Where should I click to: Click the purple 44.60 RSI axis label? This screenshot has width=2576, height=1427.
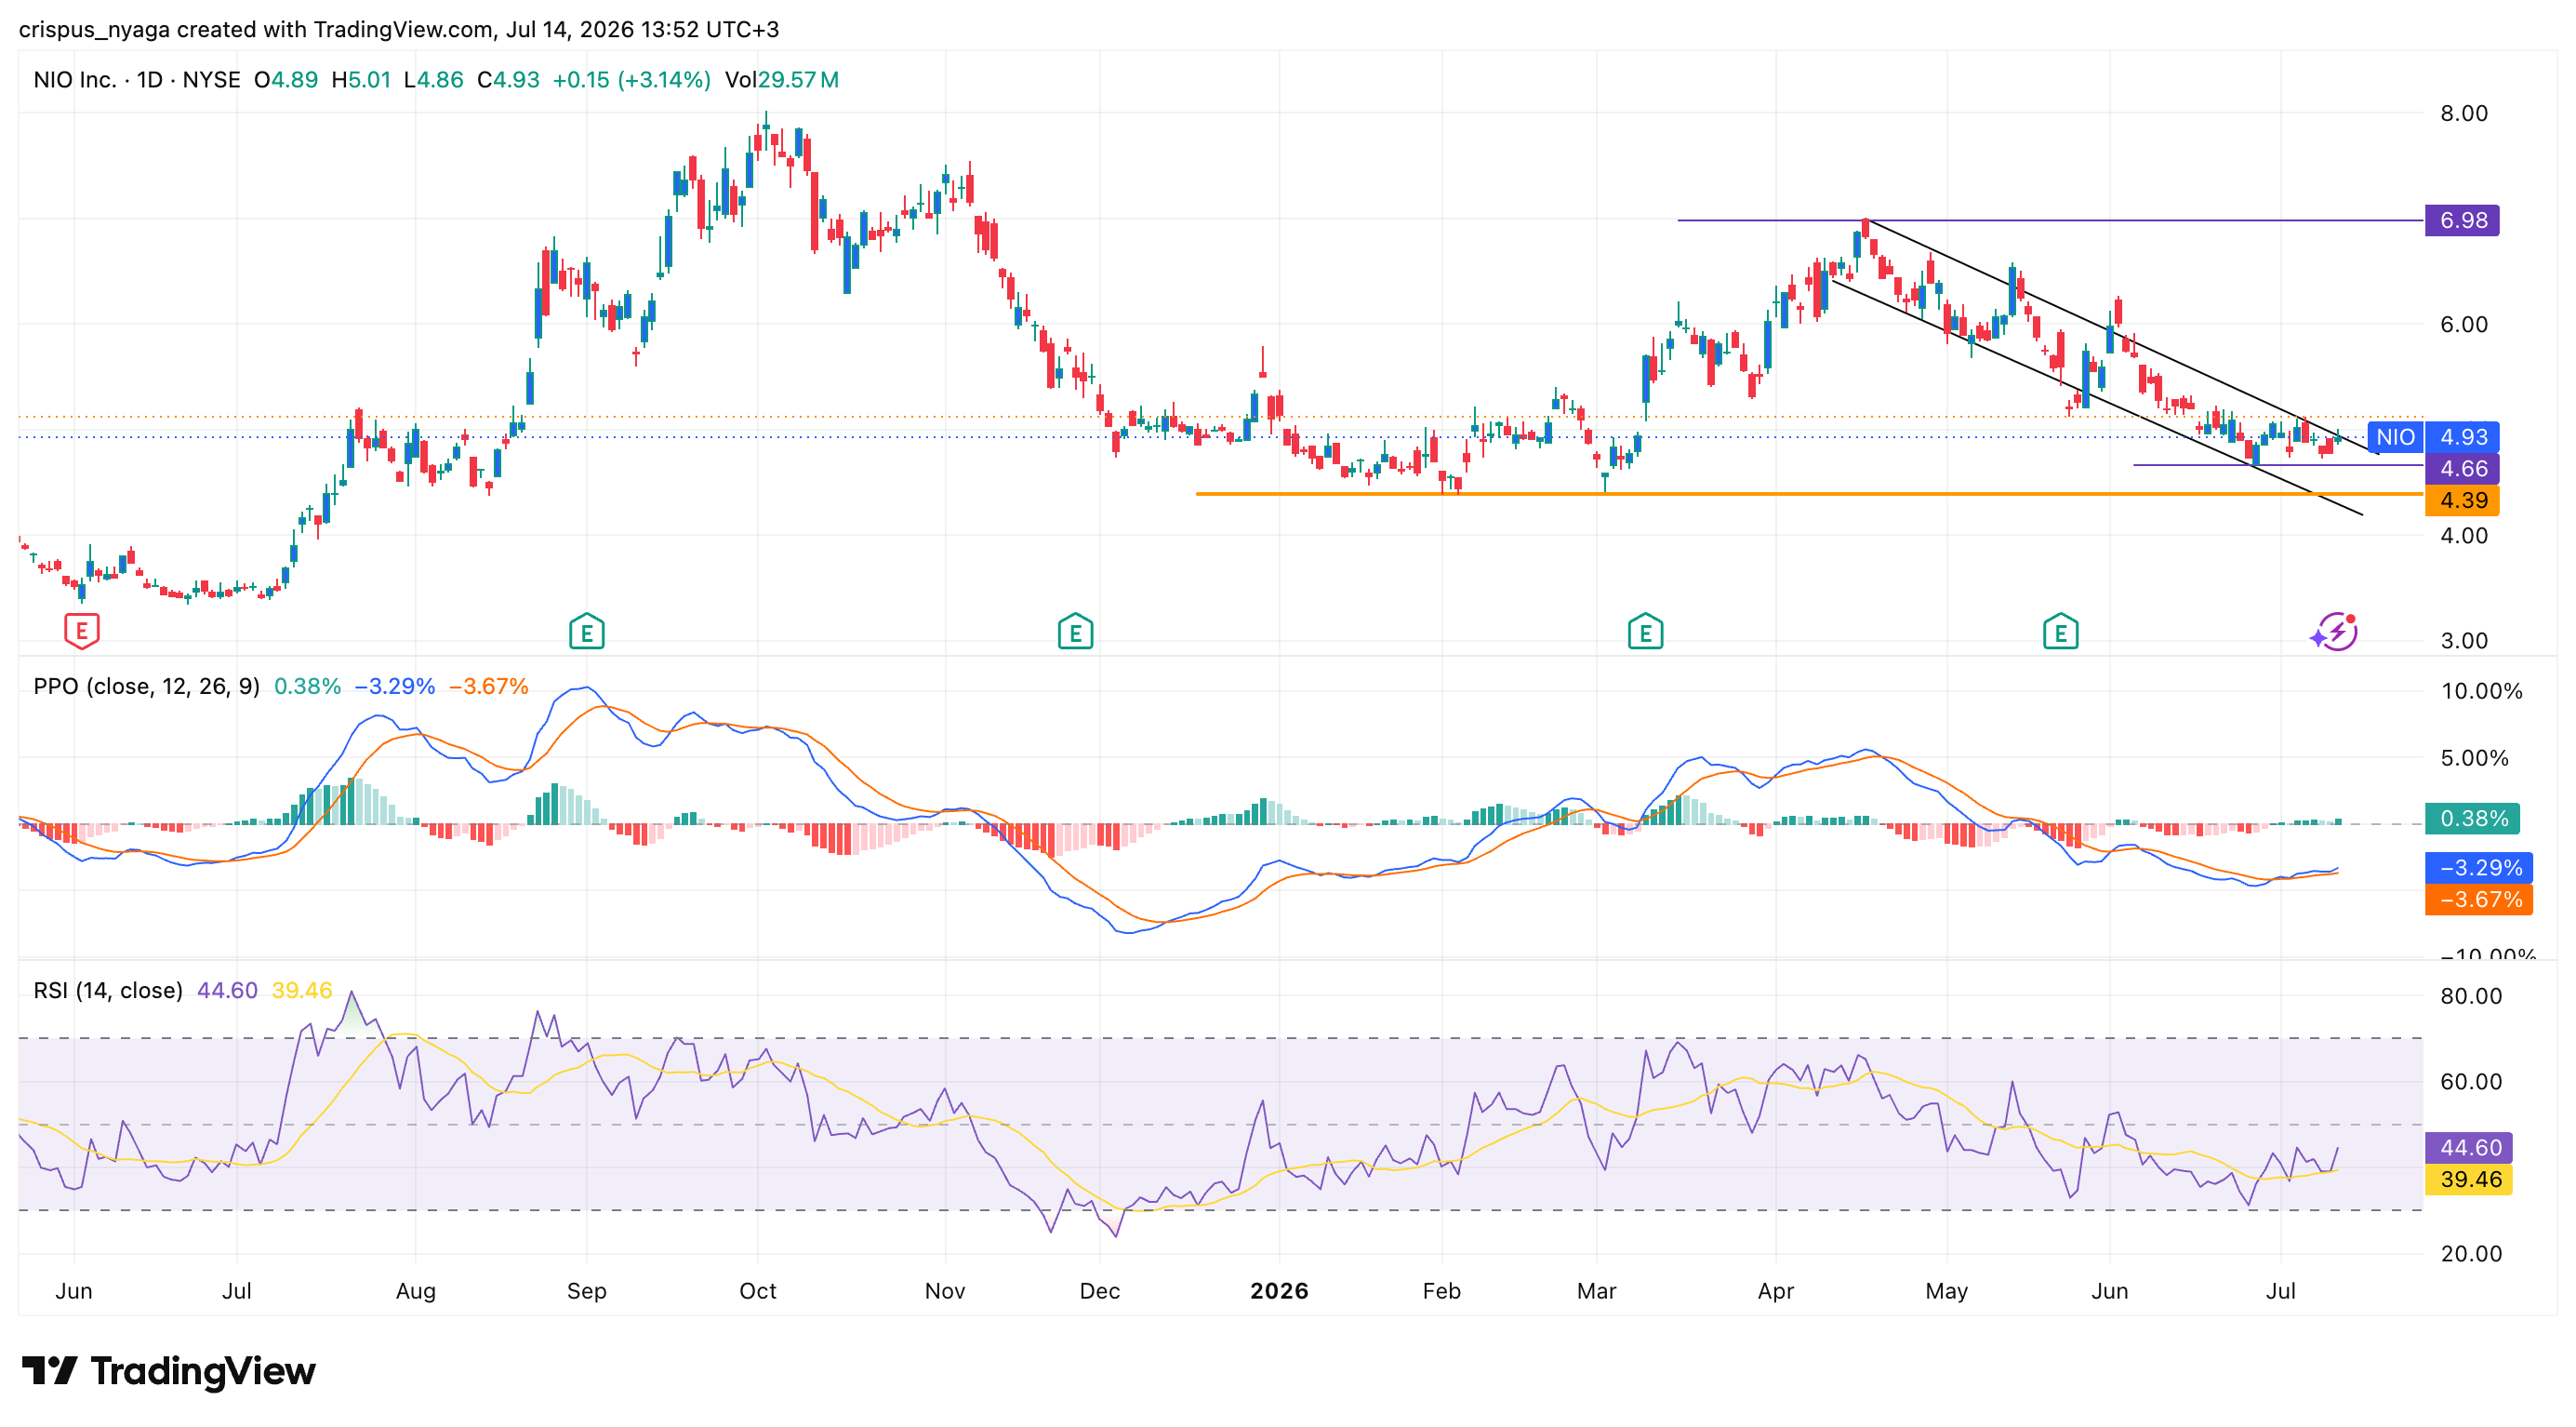pyautogui.click(x=2469, y=1147)
